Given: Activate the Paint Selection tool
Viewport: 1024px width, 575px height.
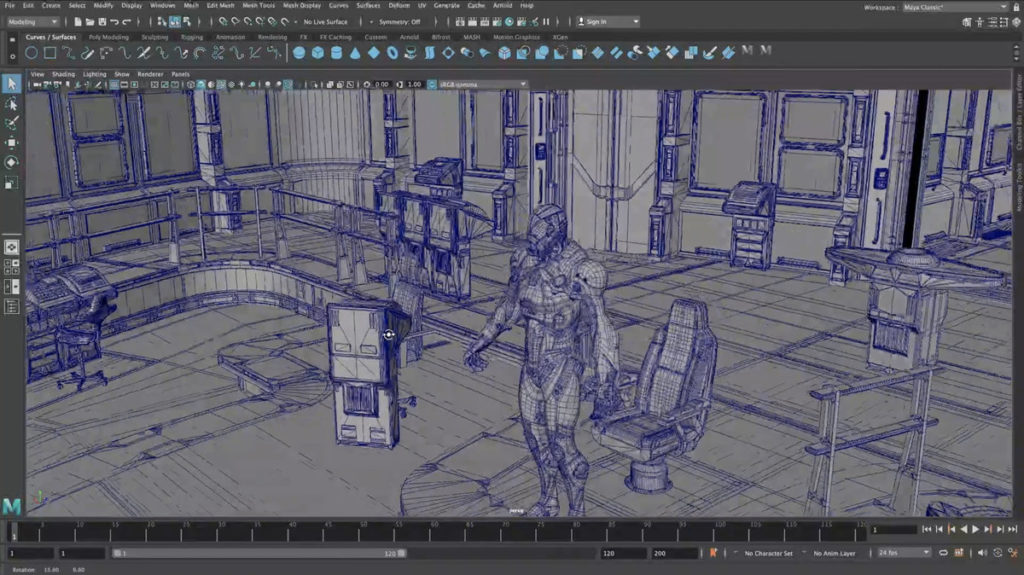Looking at the screenshot, I should (x=11, y=123).
